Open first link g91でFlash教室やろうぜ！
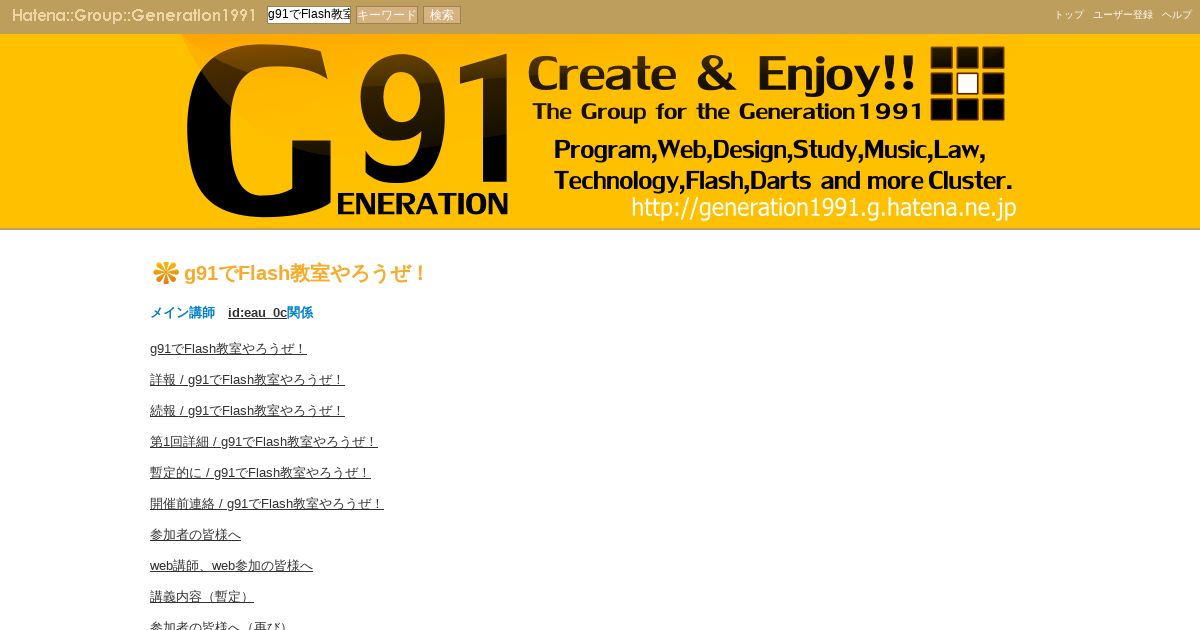Image resolution: width=1200 pixels, height=630 pixels. 228,348
